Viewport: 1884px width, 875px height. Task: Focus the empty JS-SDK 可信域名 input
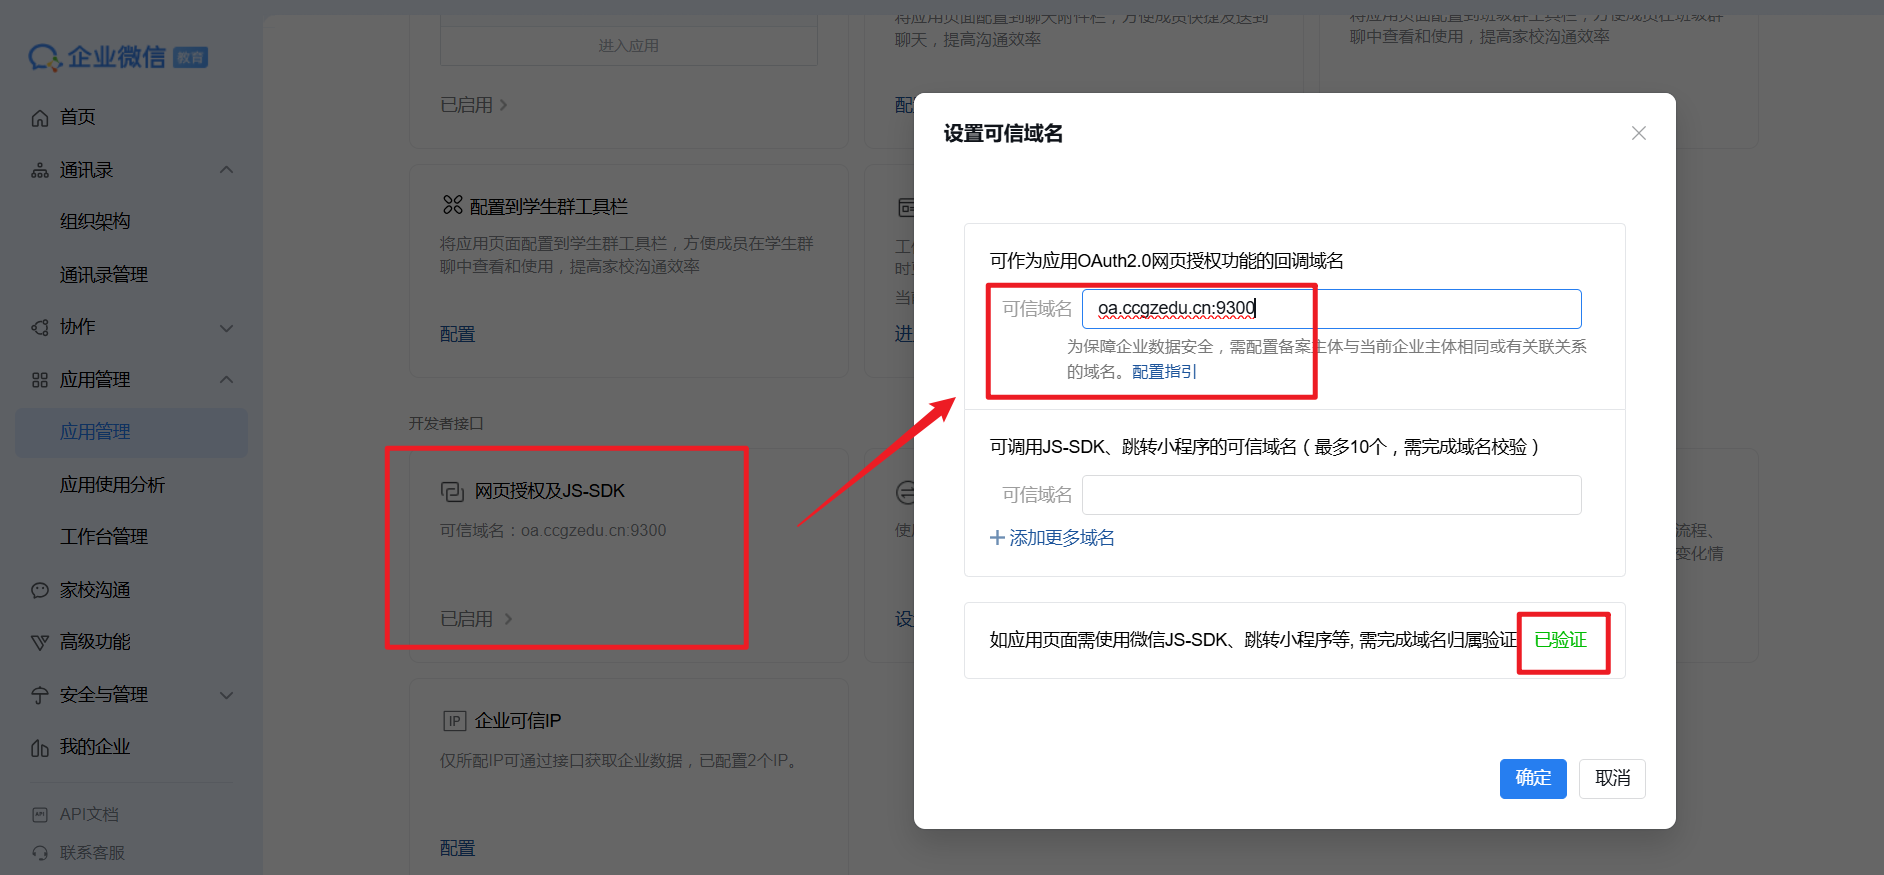pos(1332,495)
